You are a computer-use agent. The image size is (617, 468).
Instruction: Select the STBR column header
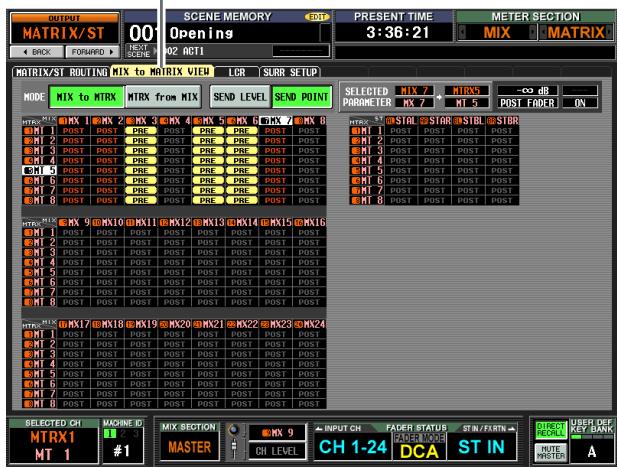[502, 121]
